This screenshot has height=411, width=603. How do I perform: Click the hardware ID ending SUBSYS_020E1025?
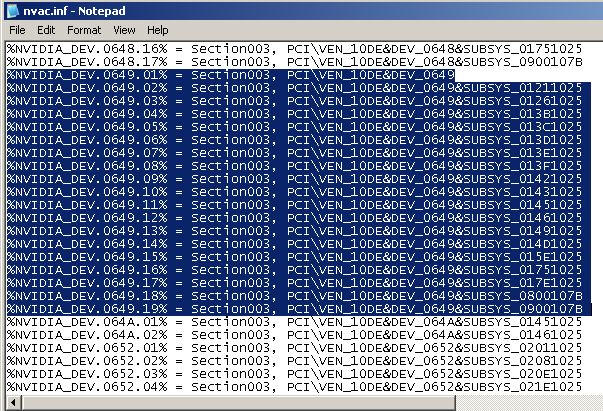435,374
